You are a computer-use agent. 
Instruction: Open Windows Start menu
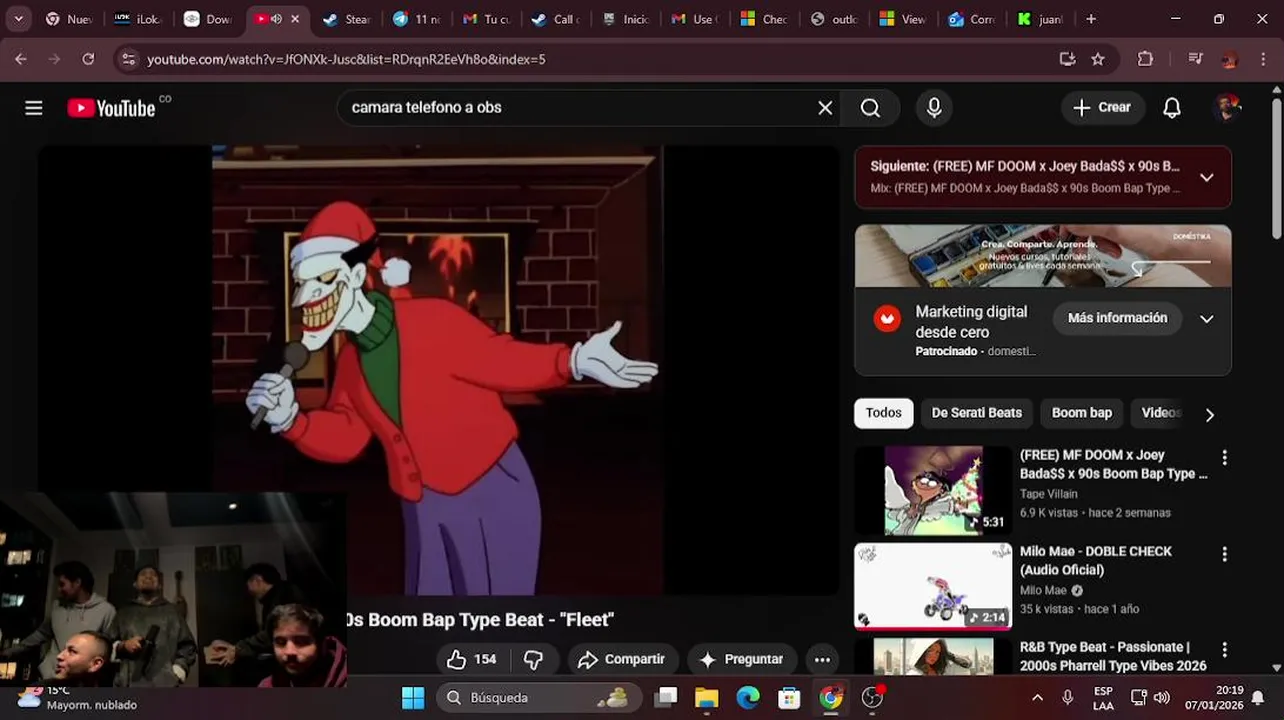tap(413, 697)
